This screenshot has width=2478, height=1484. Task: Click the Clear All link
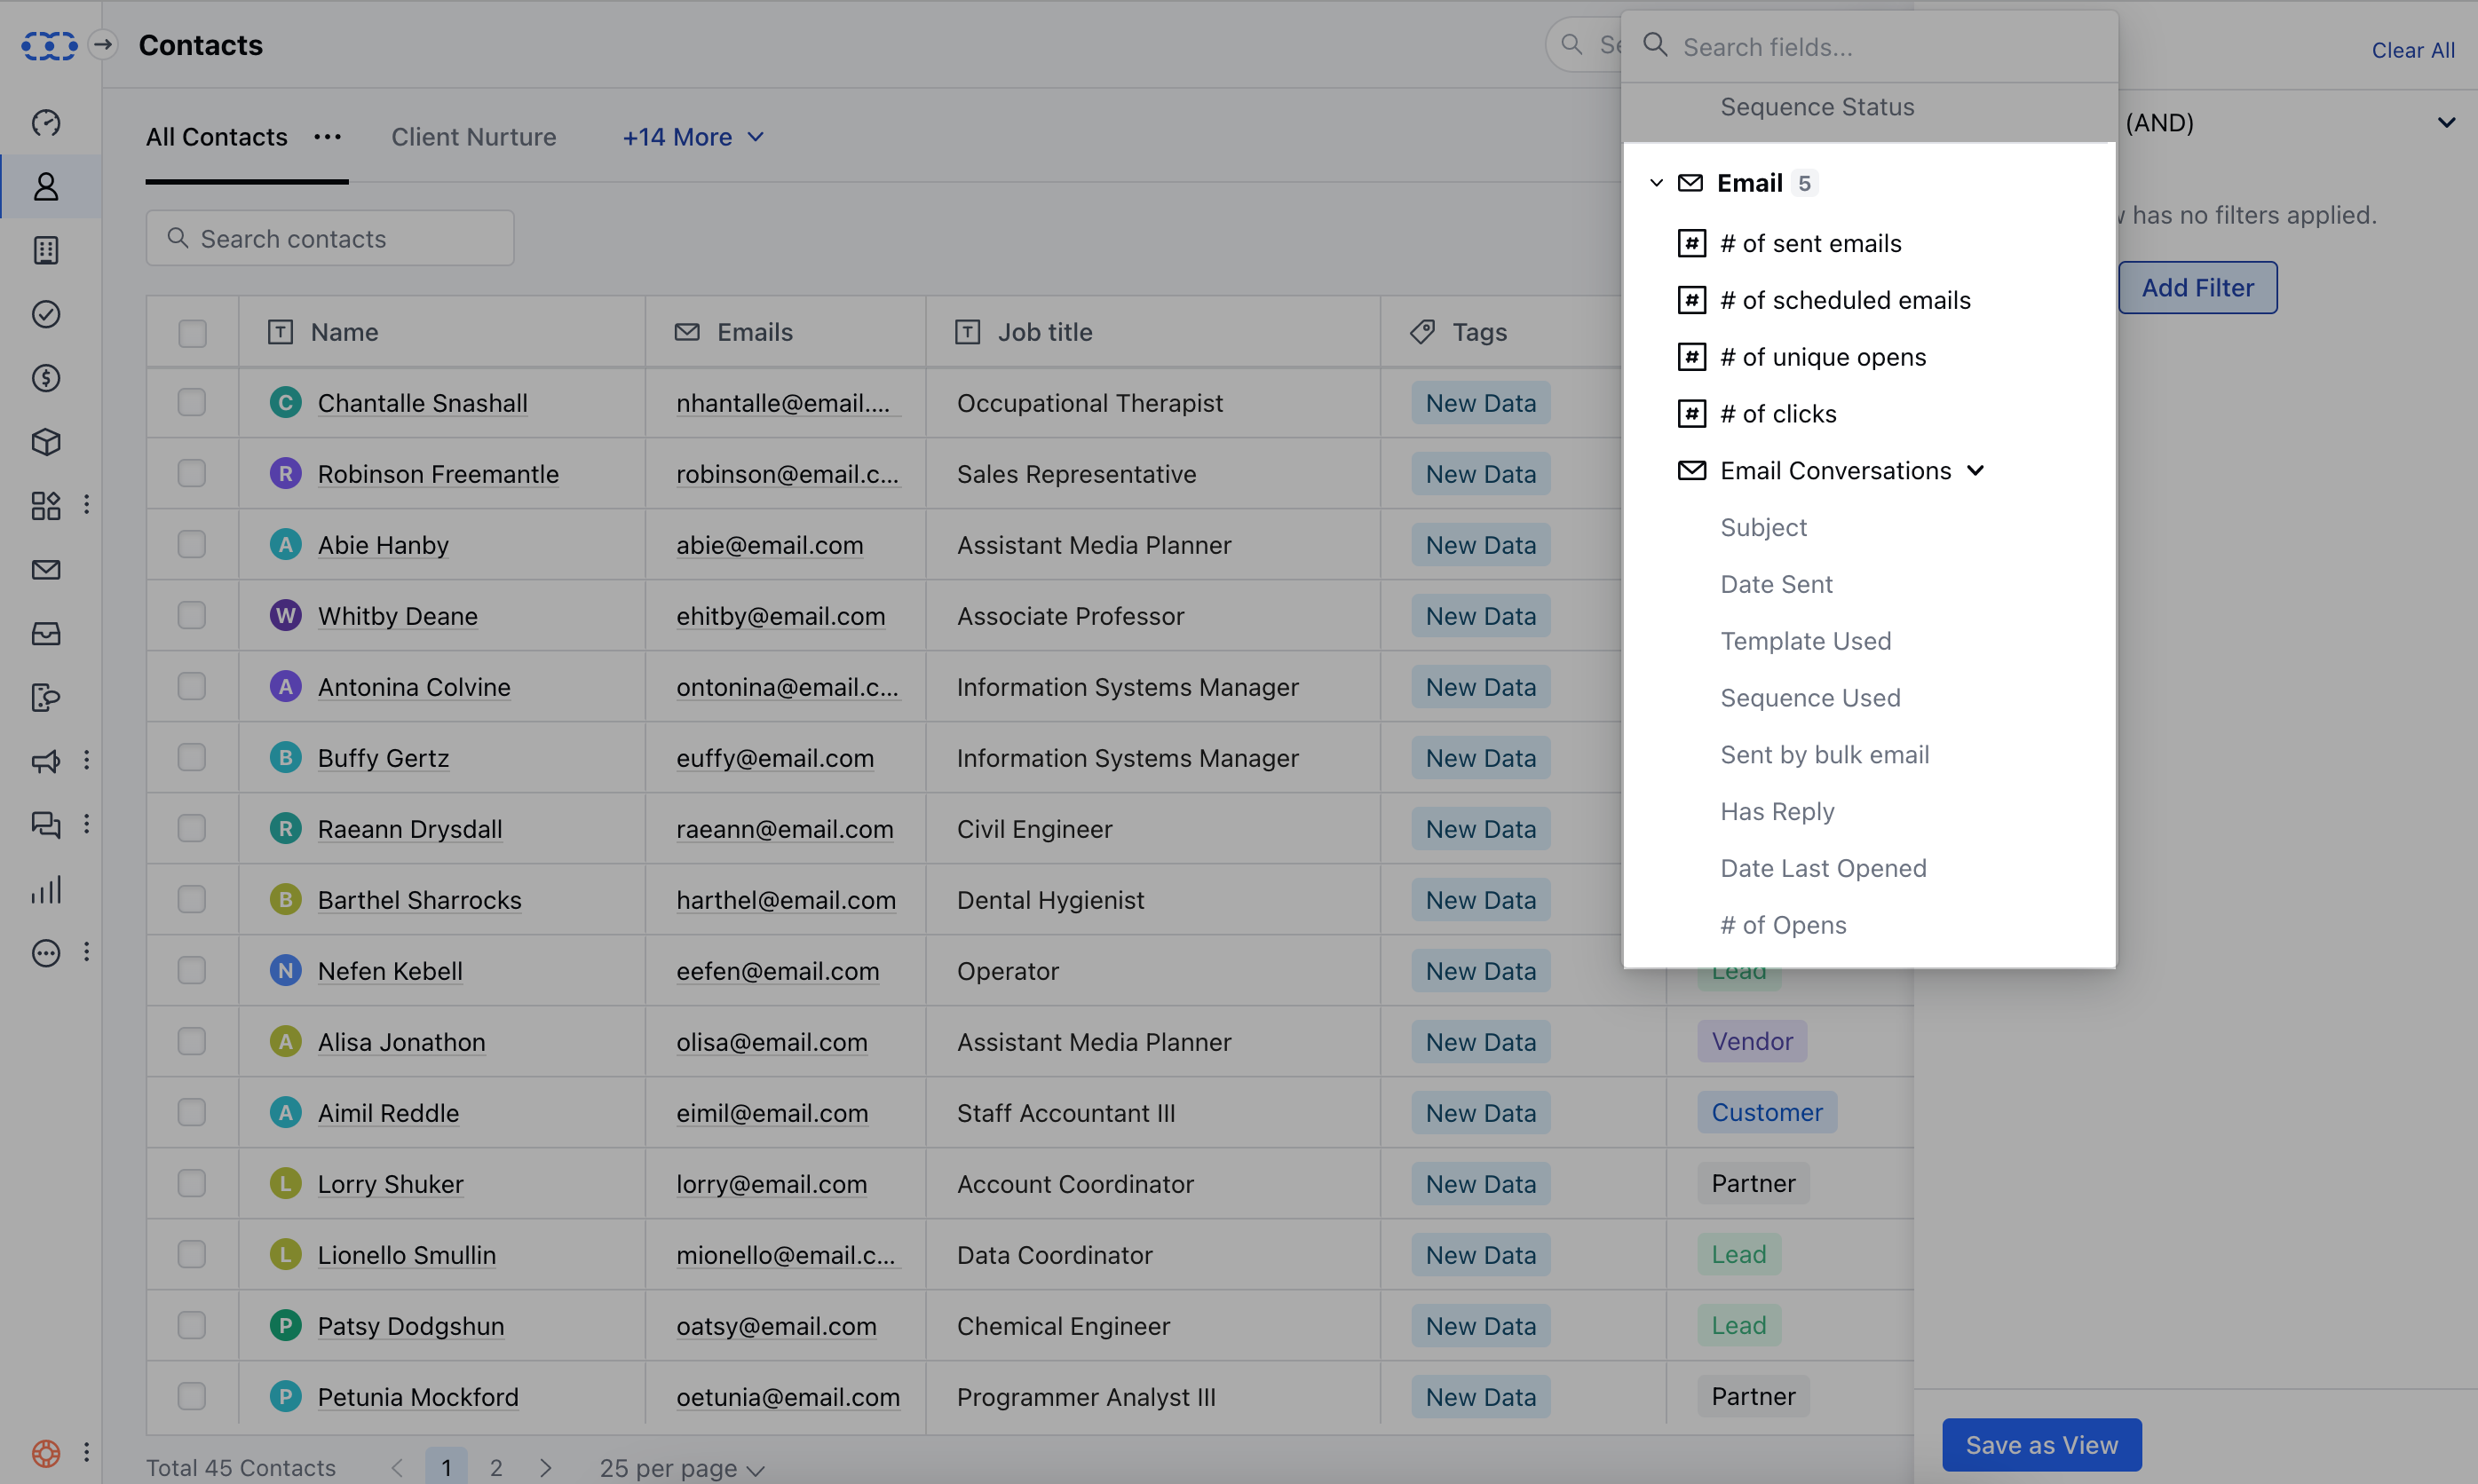2412,50
